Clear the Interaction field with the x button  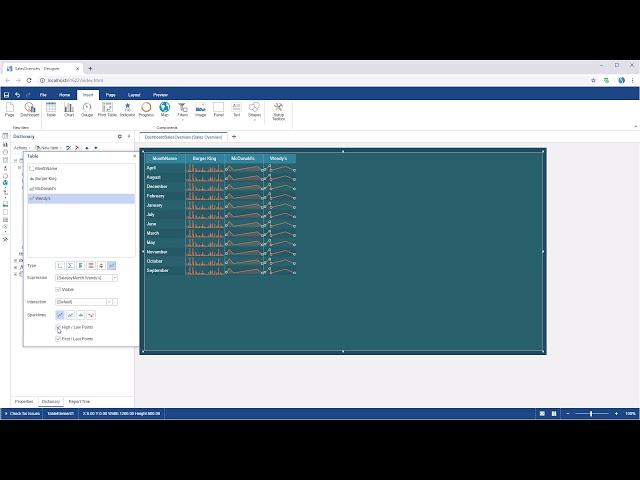(x=109, y=302)
